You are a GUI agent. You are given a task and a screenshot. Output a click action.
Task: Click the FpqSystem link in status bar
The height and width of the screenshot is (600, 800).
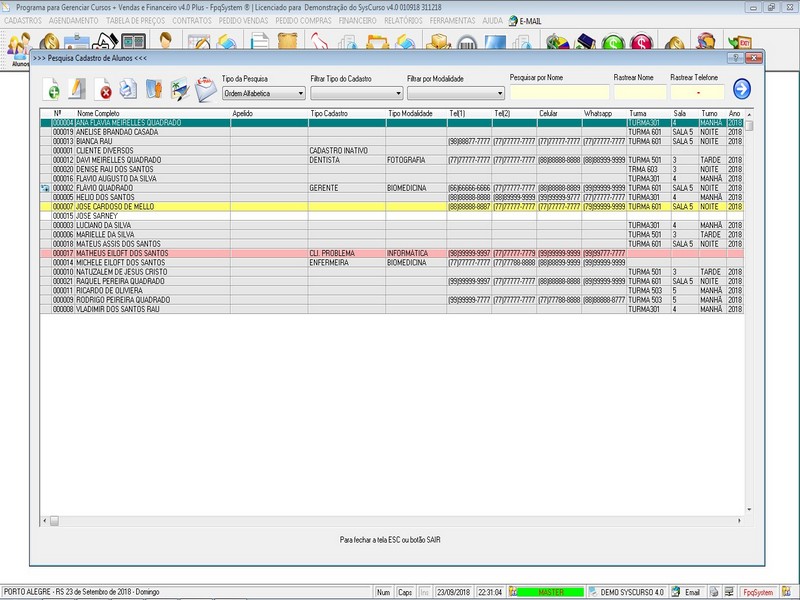pyautogui.click(x=758, y=592)
